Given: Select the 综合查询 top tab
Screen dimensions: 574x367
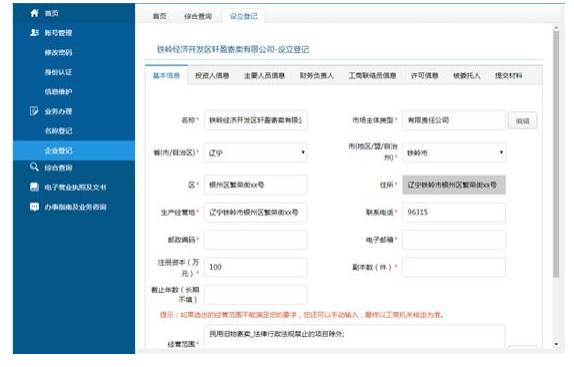Looking at the screenshot, I should click(198, 16).
